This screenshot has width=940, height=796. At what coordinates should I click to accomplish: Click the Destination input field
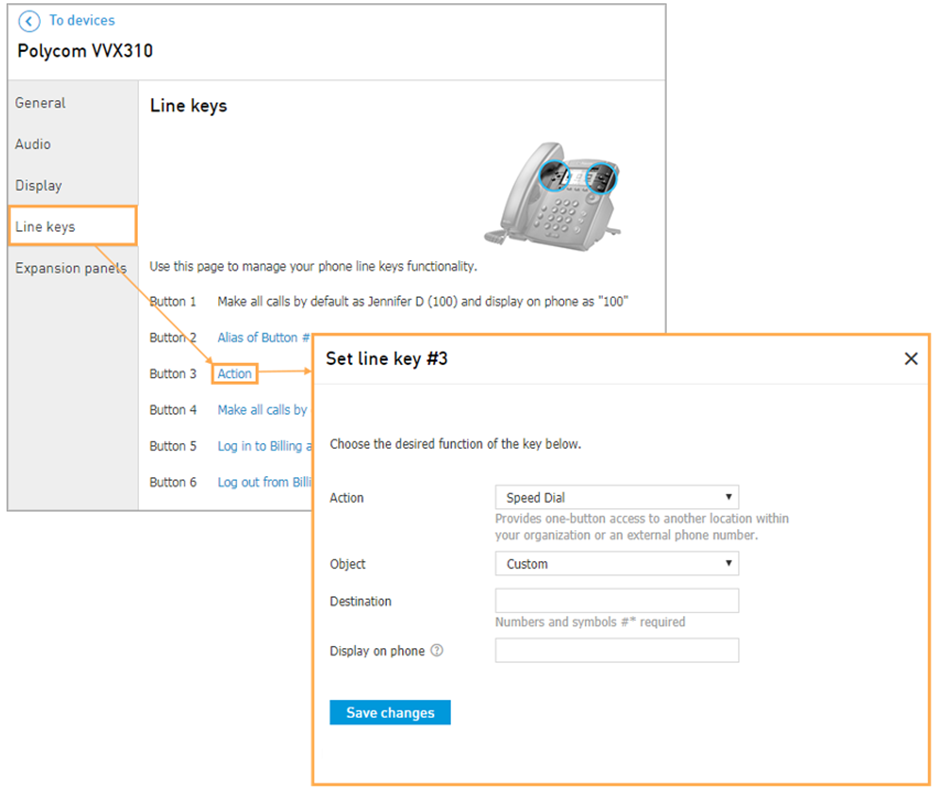click(617, 601)
